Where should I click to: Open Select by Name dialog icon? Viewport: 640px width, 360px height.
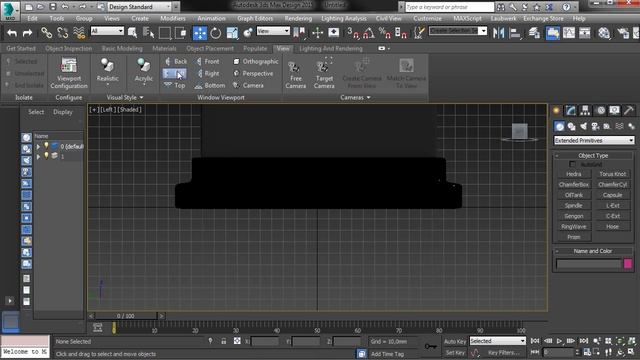point(149,33)
